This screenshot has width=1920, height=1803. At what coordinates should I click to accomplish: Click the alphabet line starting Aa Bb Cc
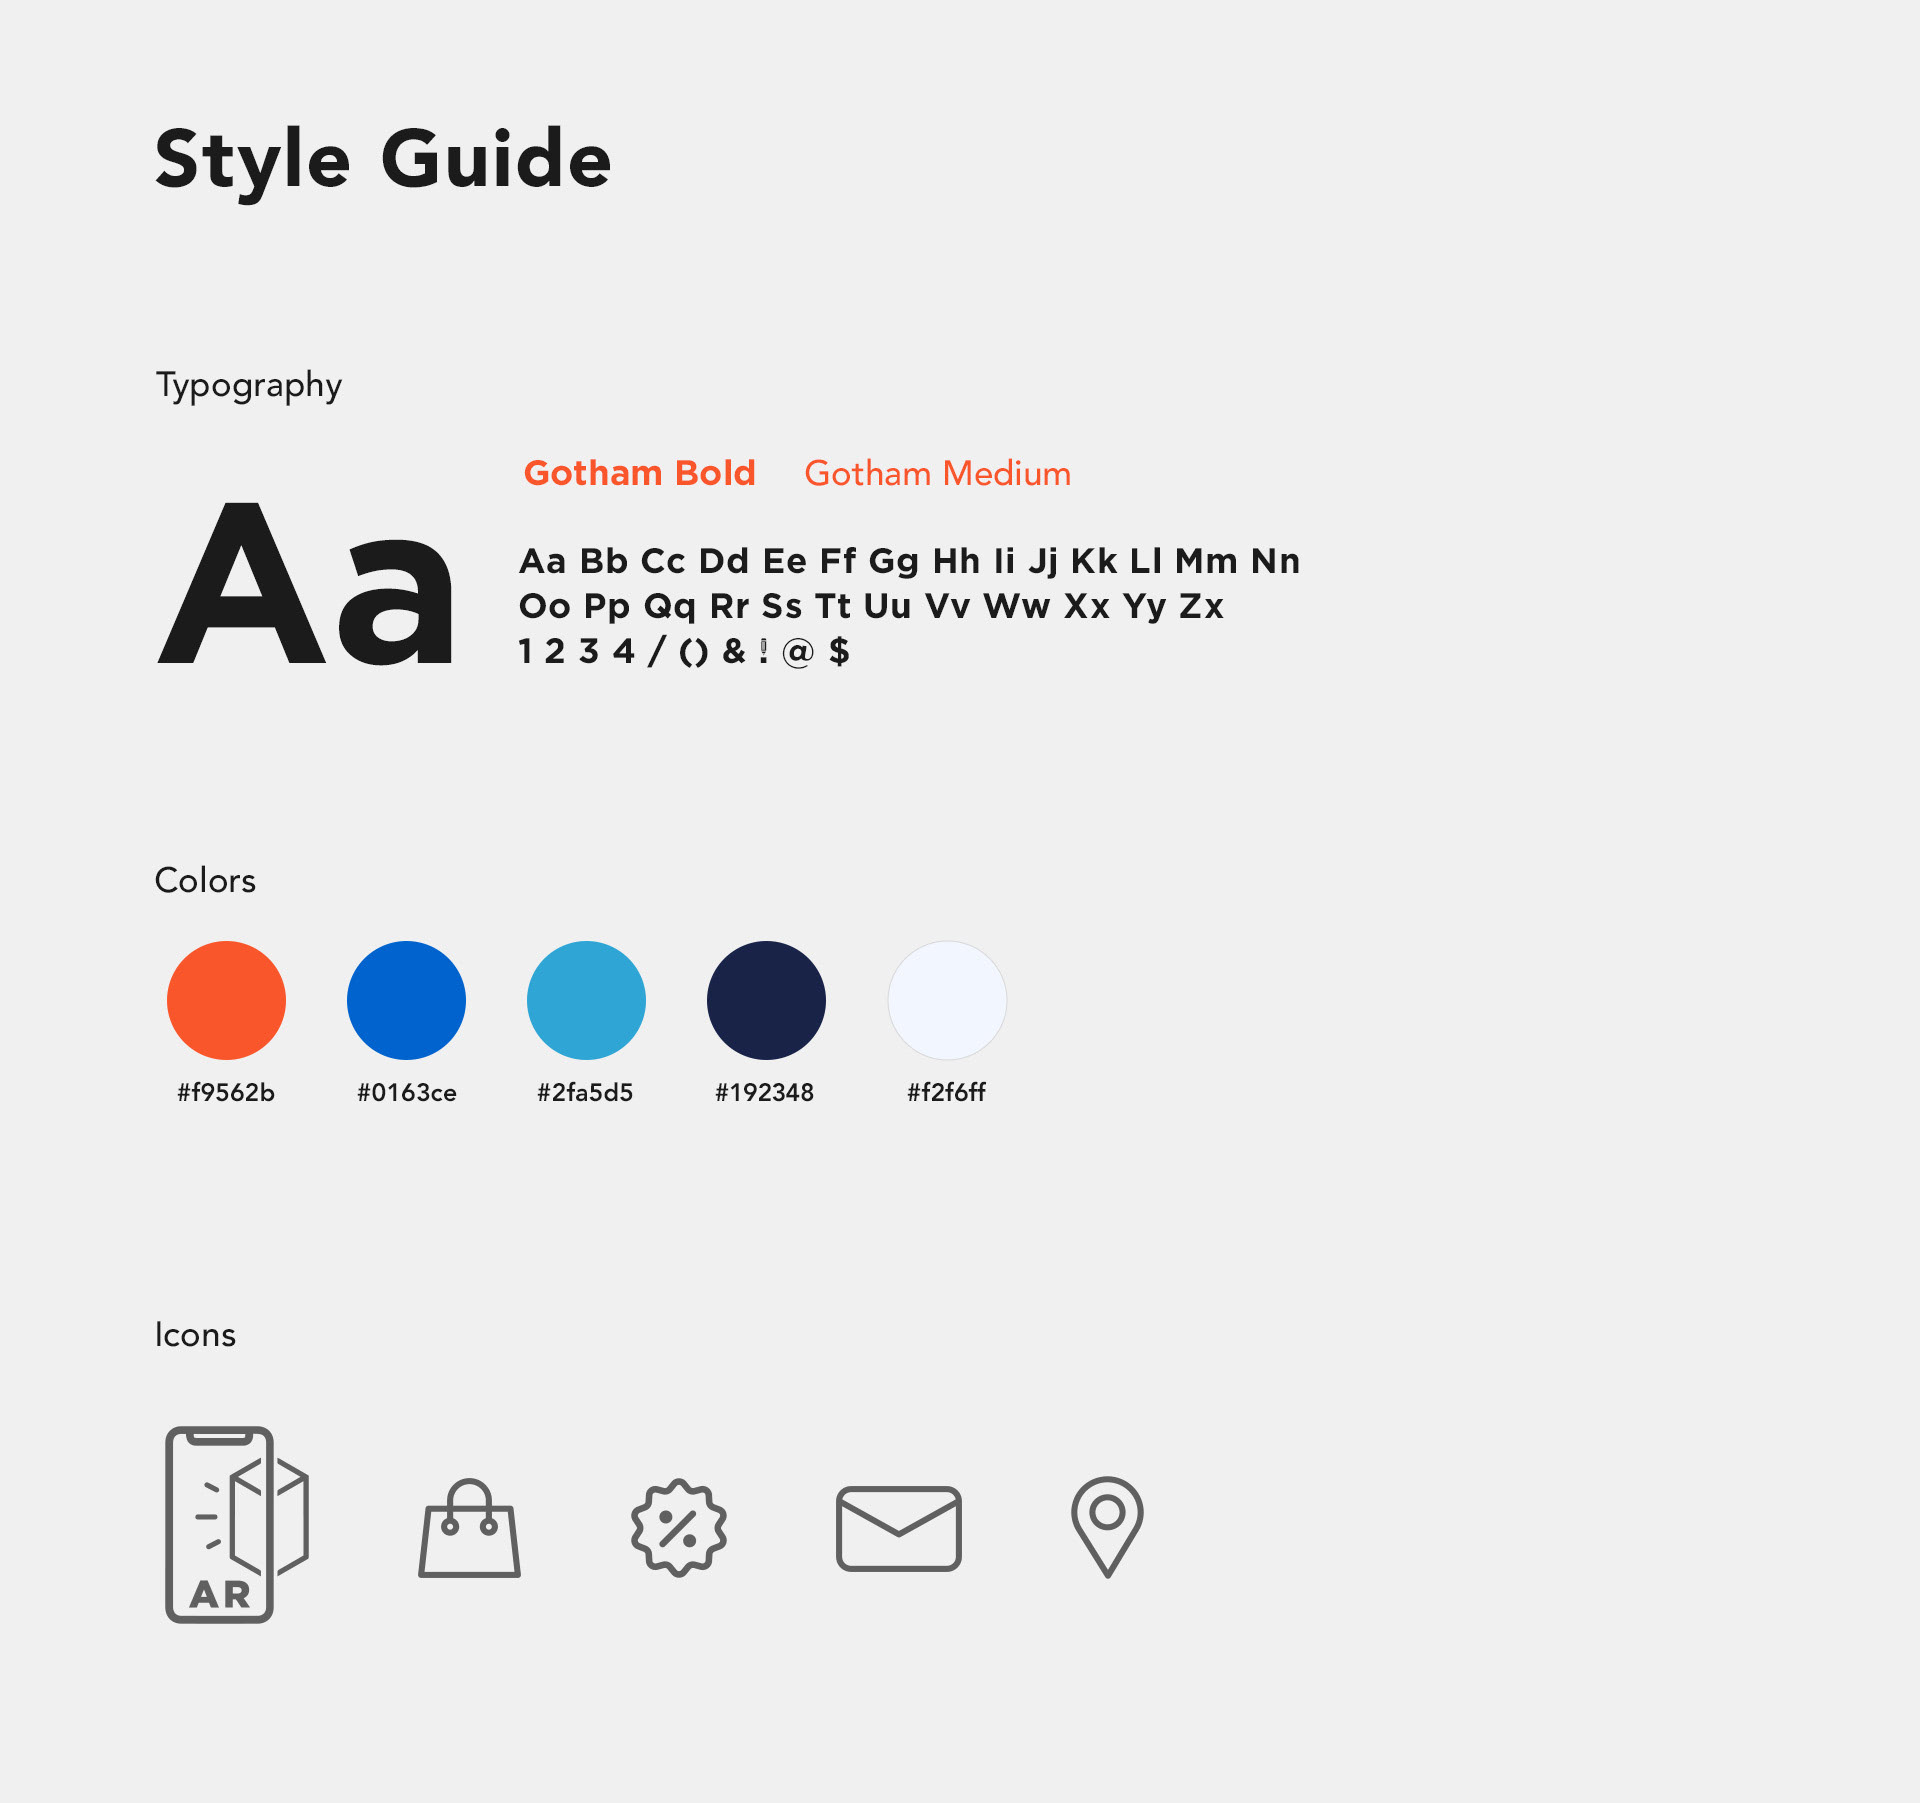click(909, 562)
